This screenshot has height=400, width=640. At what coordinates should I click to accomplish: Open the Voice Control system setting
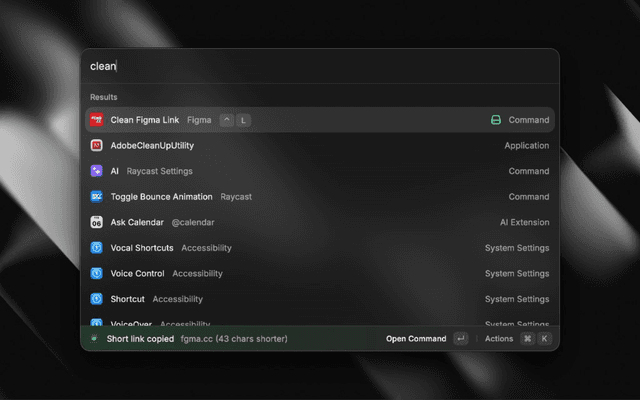[x=300, y=273]
